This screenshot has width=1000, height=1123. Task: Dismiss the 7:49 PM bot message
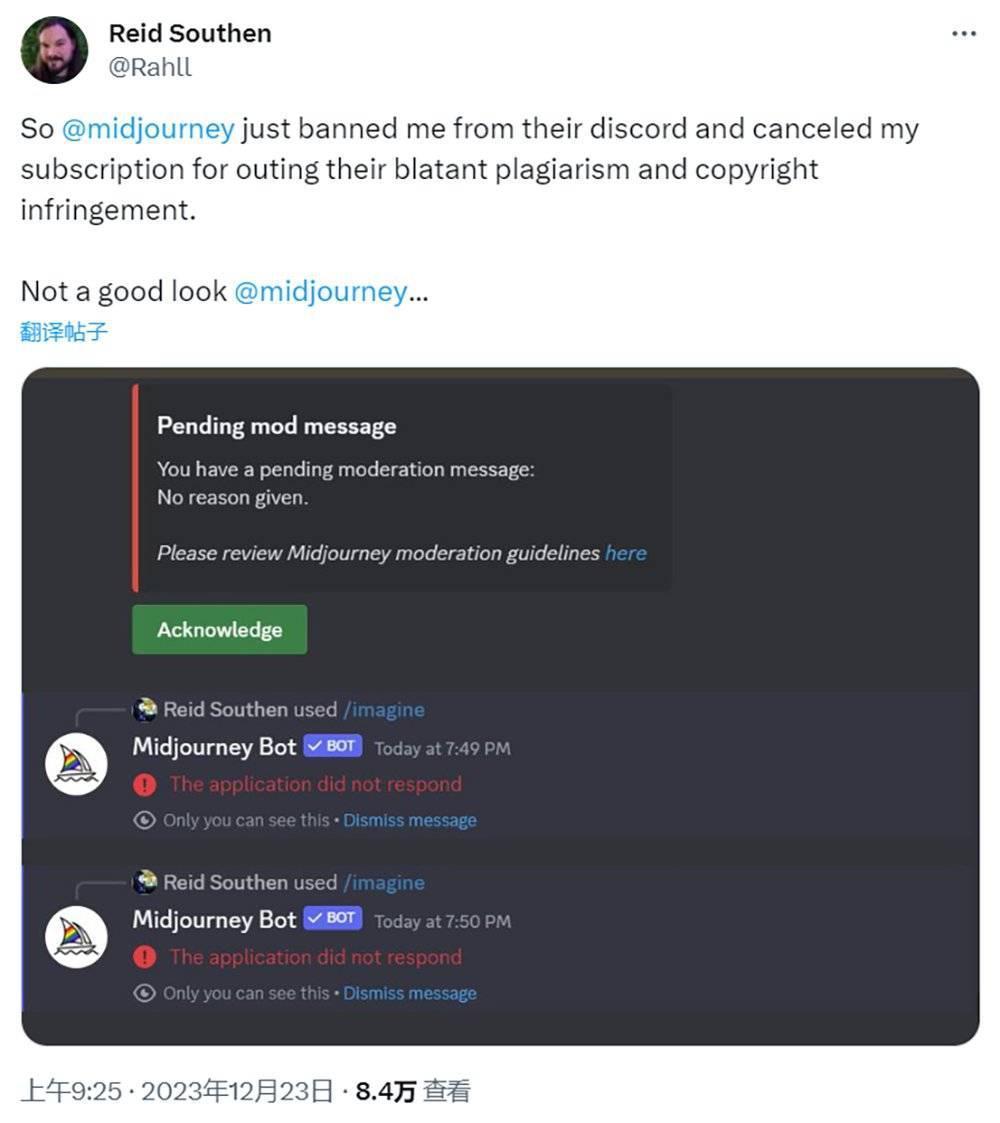pos(410,821)
